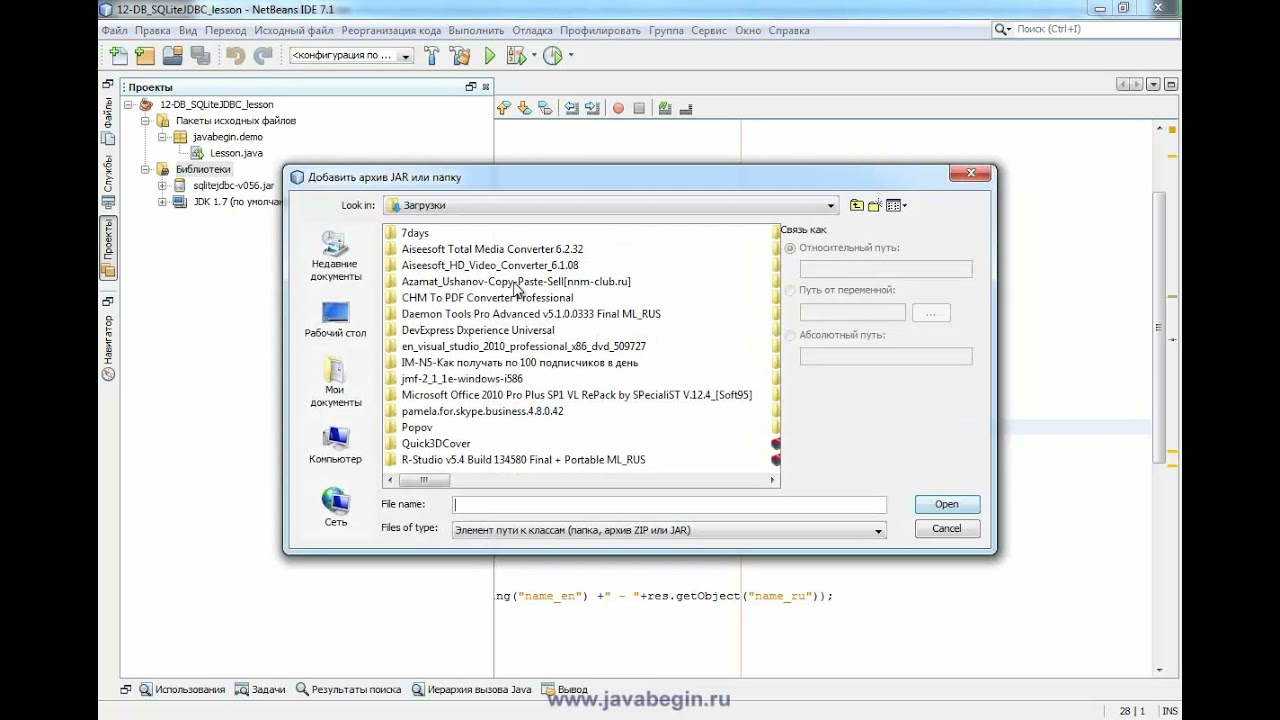This screenshot has width=1280, height=720.
Task: Expand the sqlitejdbc-v056.jar node
Action: pyautogui.click(x=162, y=186)
